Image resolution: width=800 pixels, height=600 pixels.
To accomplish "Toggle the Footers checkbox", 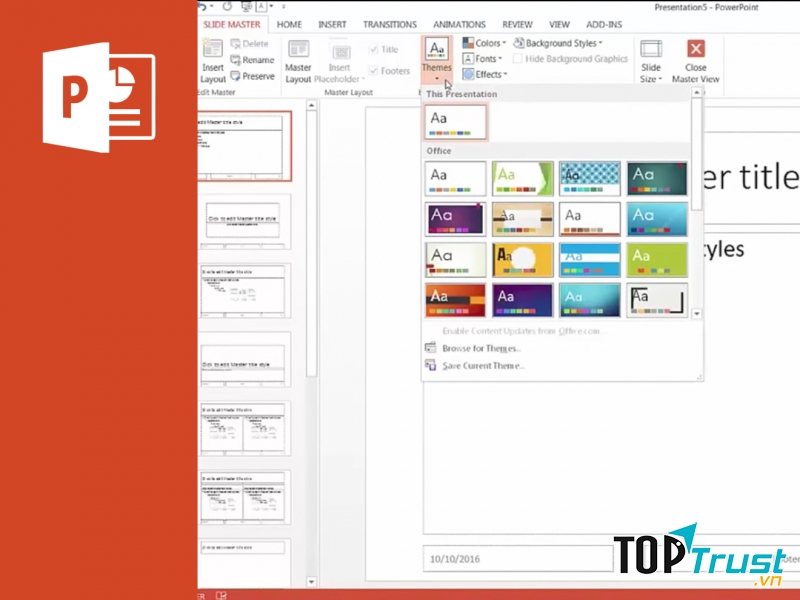I will coord(372,69).
